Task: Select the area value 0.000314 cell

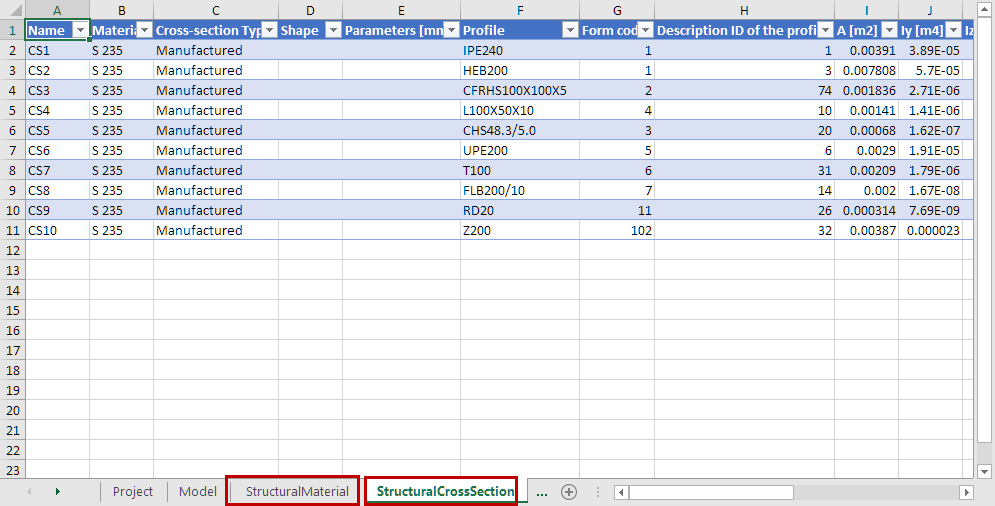Action: [x=866, y=210]
